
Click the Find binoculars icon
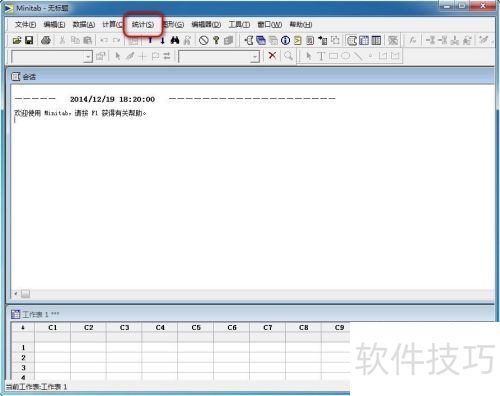[x=175, y=40]
